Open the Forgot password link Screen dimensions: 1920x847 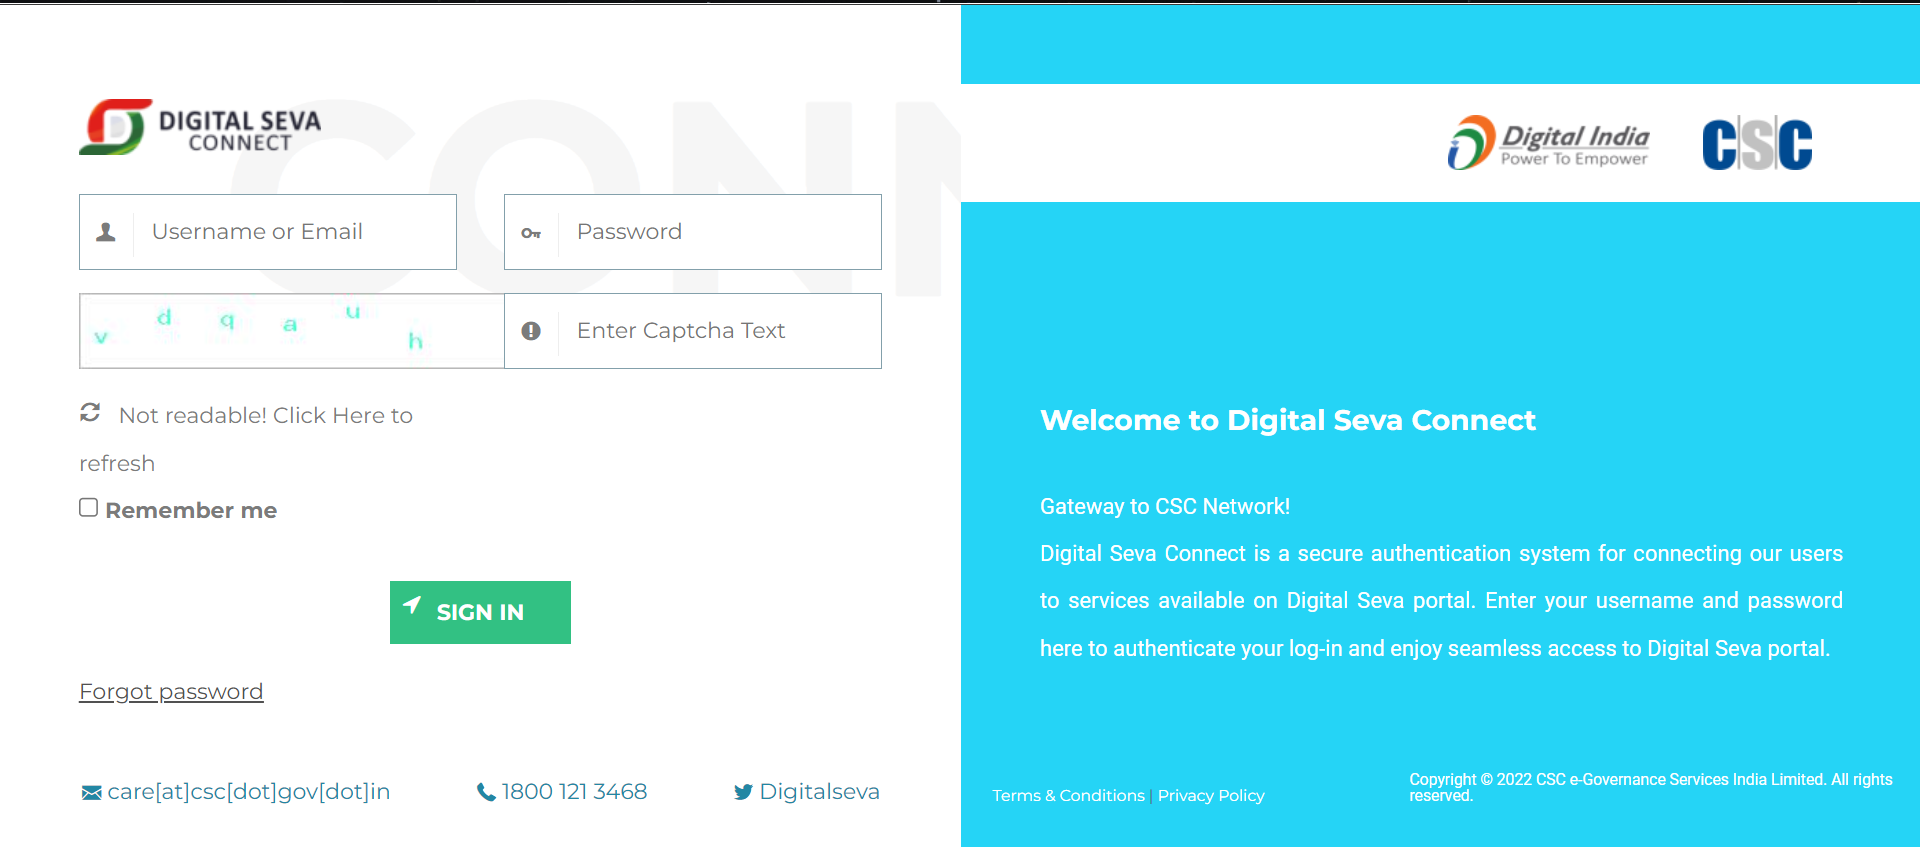point(171,692)
